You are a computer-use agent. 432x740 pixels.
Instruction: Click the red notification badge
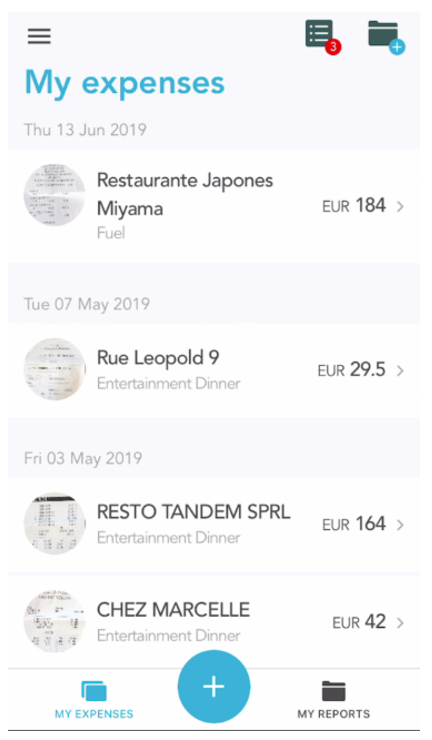333,46
